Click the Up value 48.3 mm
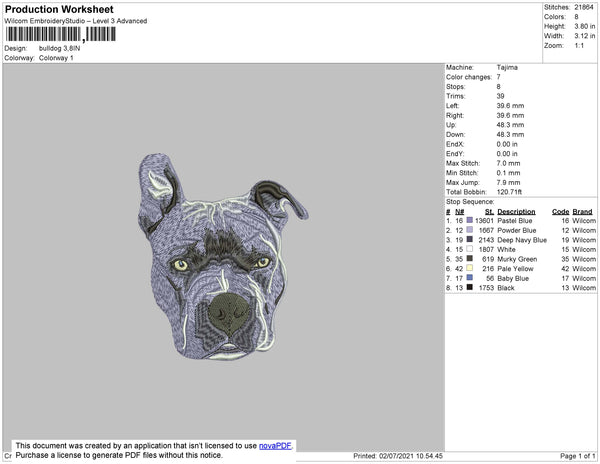The image size is (600, 464). 510,125
